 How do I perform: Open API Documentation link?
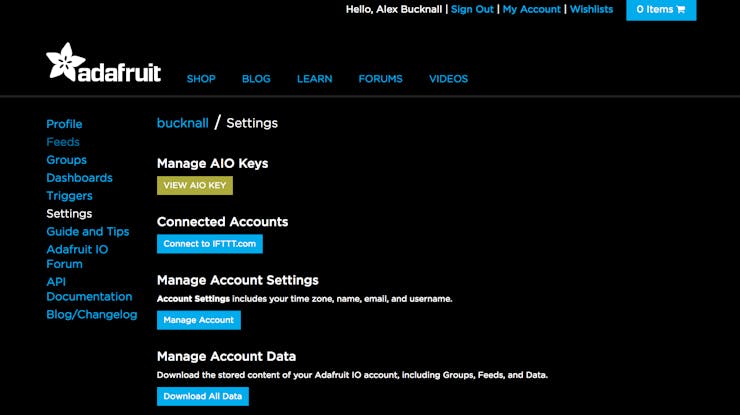click(x=89, y=289)
